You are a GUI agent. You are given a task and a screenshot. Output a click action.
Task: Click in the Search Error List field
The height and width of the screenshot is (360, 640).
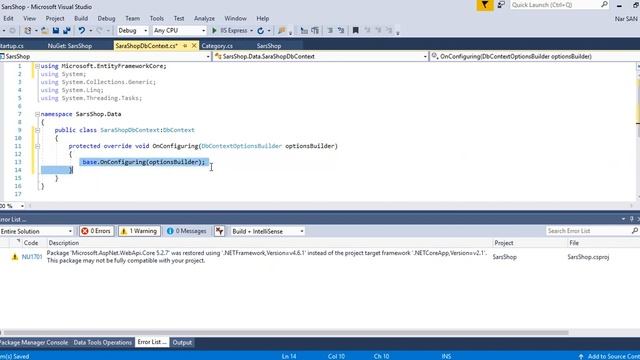pyautogui.click(x=588, y=231)
